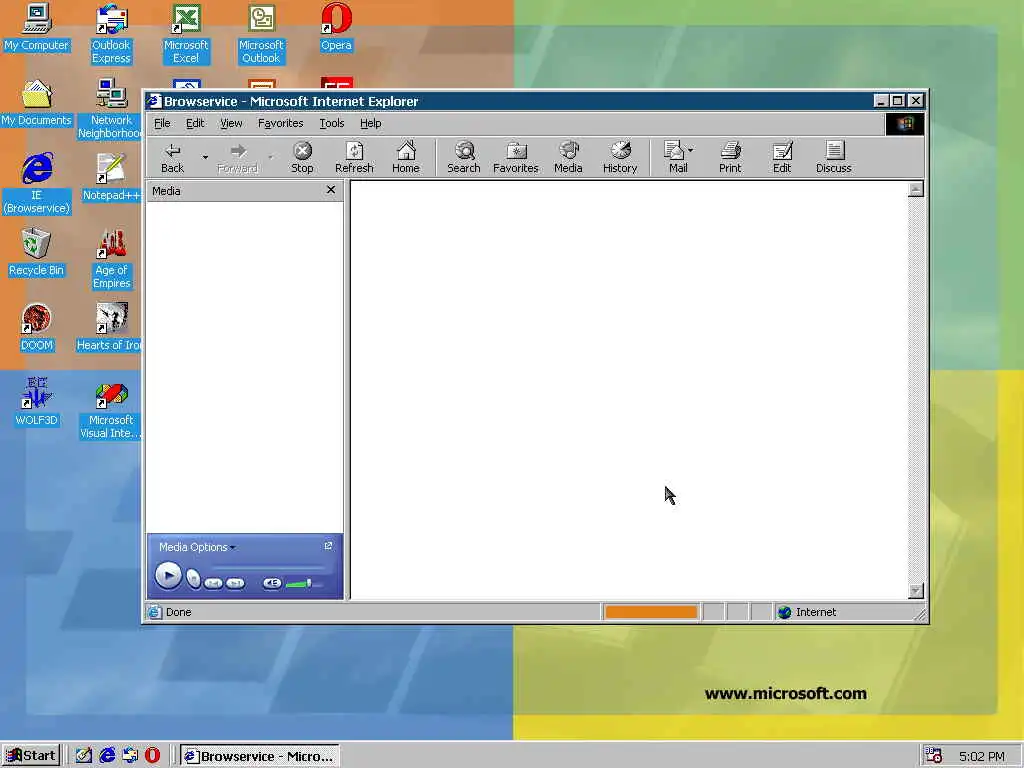Go to the Home page
The height and width of the screenshot is (768, 1024).
pos(406,157)
